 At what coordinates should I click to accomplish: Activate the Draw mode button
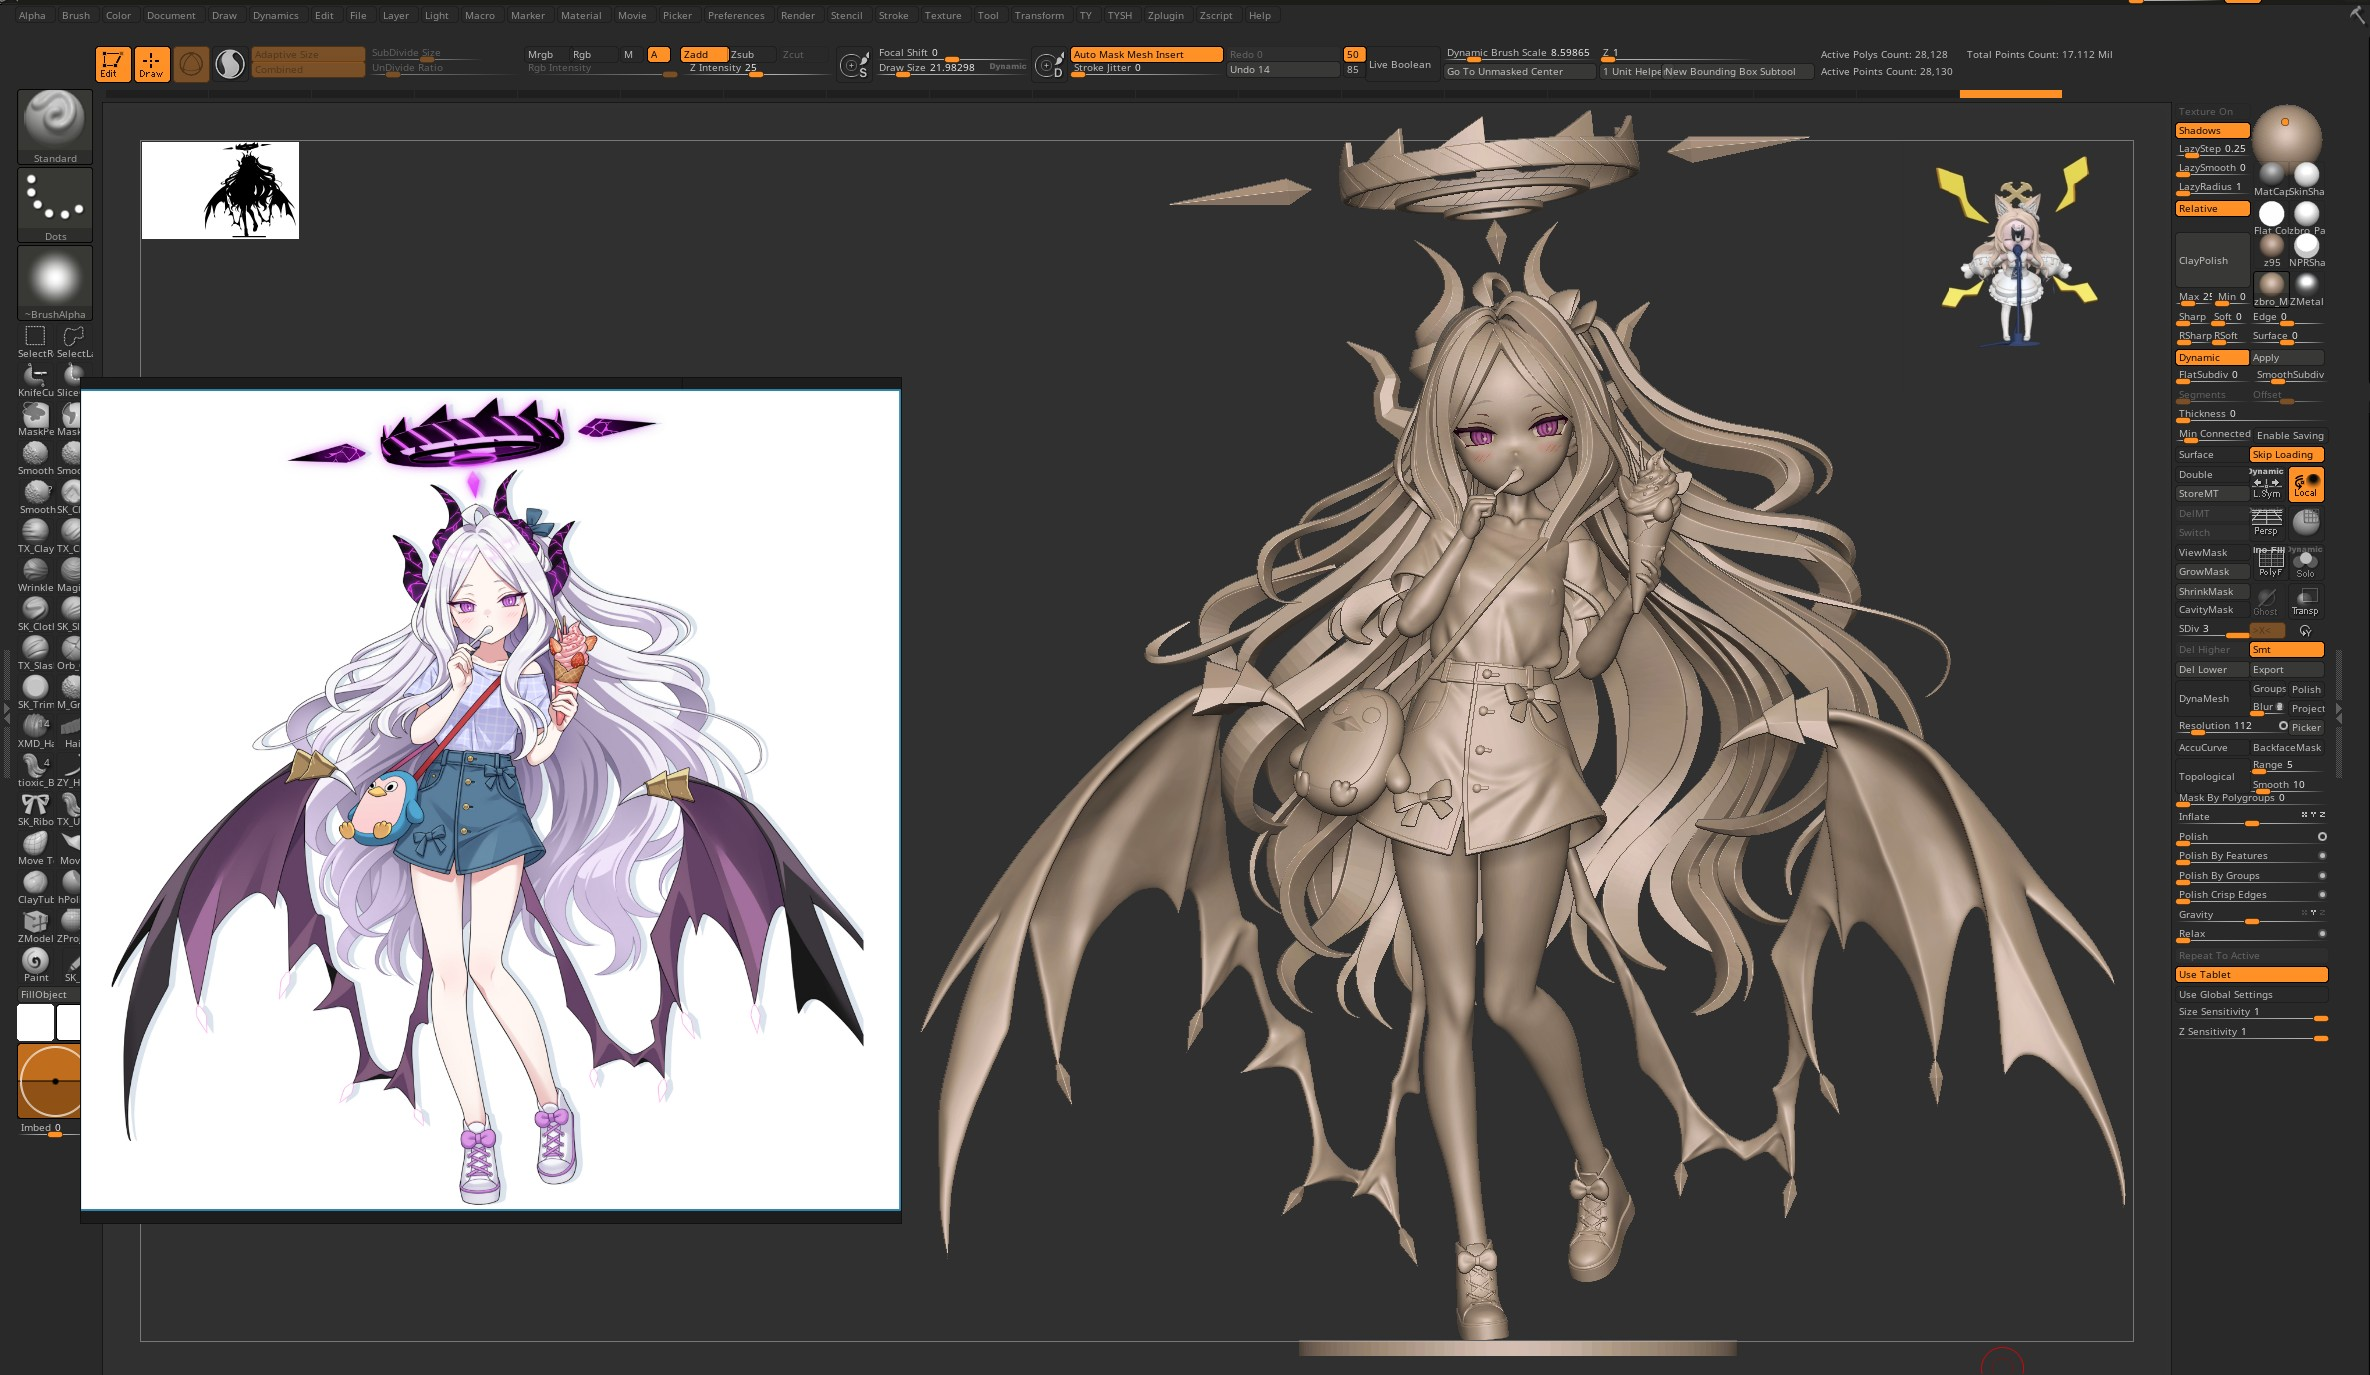(151, 64)
